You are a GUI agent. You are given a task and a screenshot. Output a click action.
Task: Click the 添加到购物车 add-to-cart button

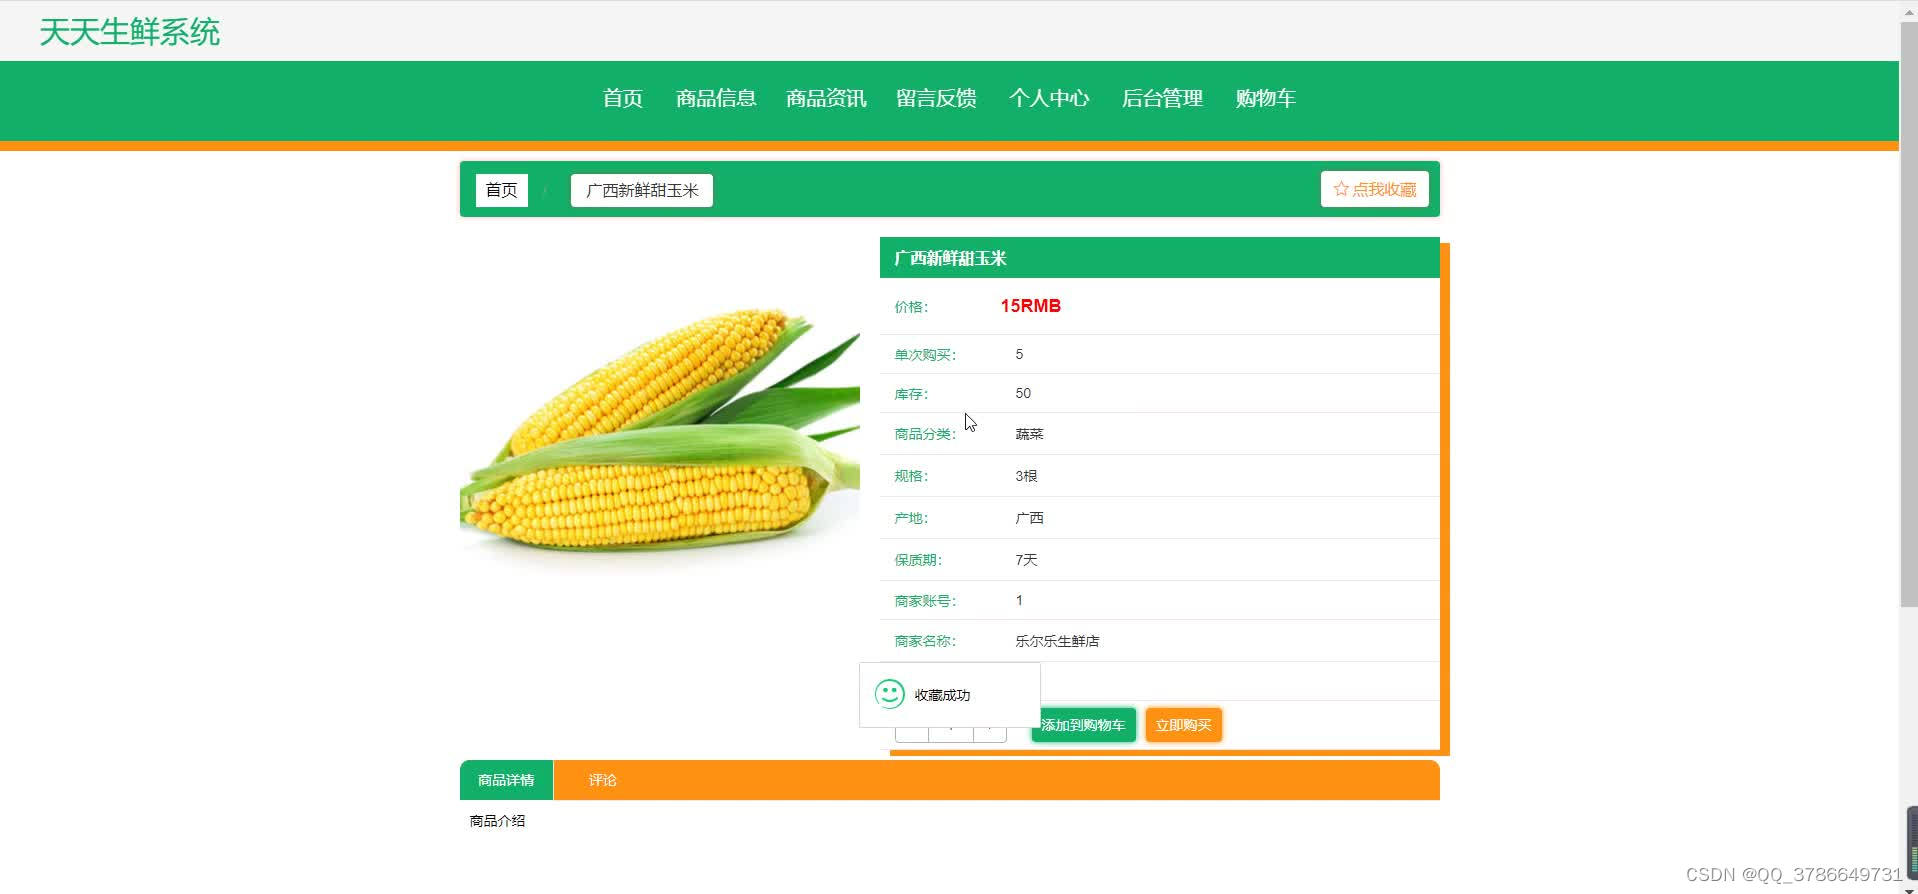[x=1083, y=725]
